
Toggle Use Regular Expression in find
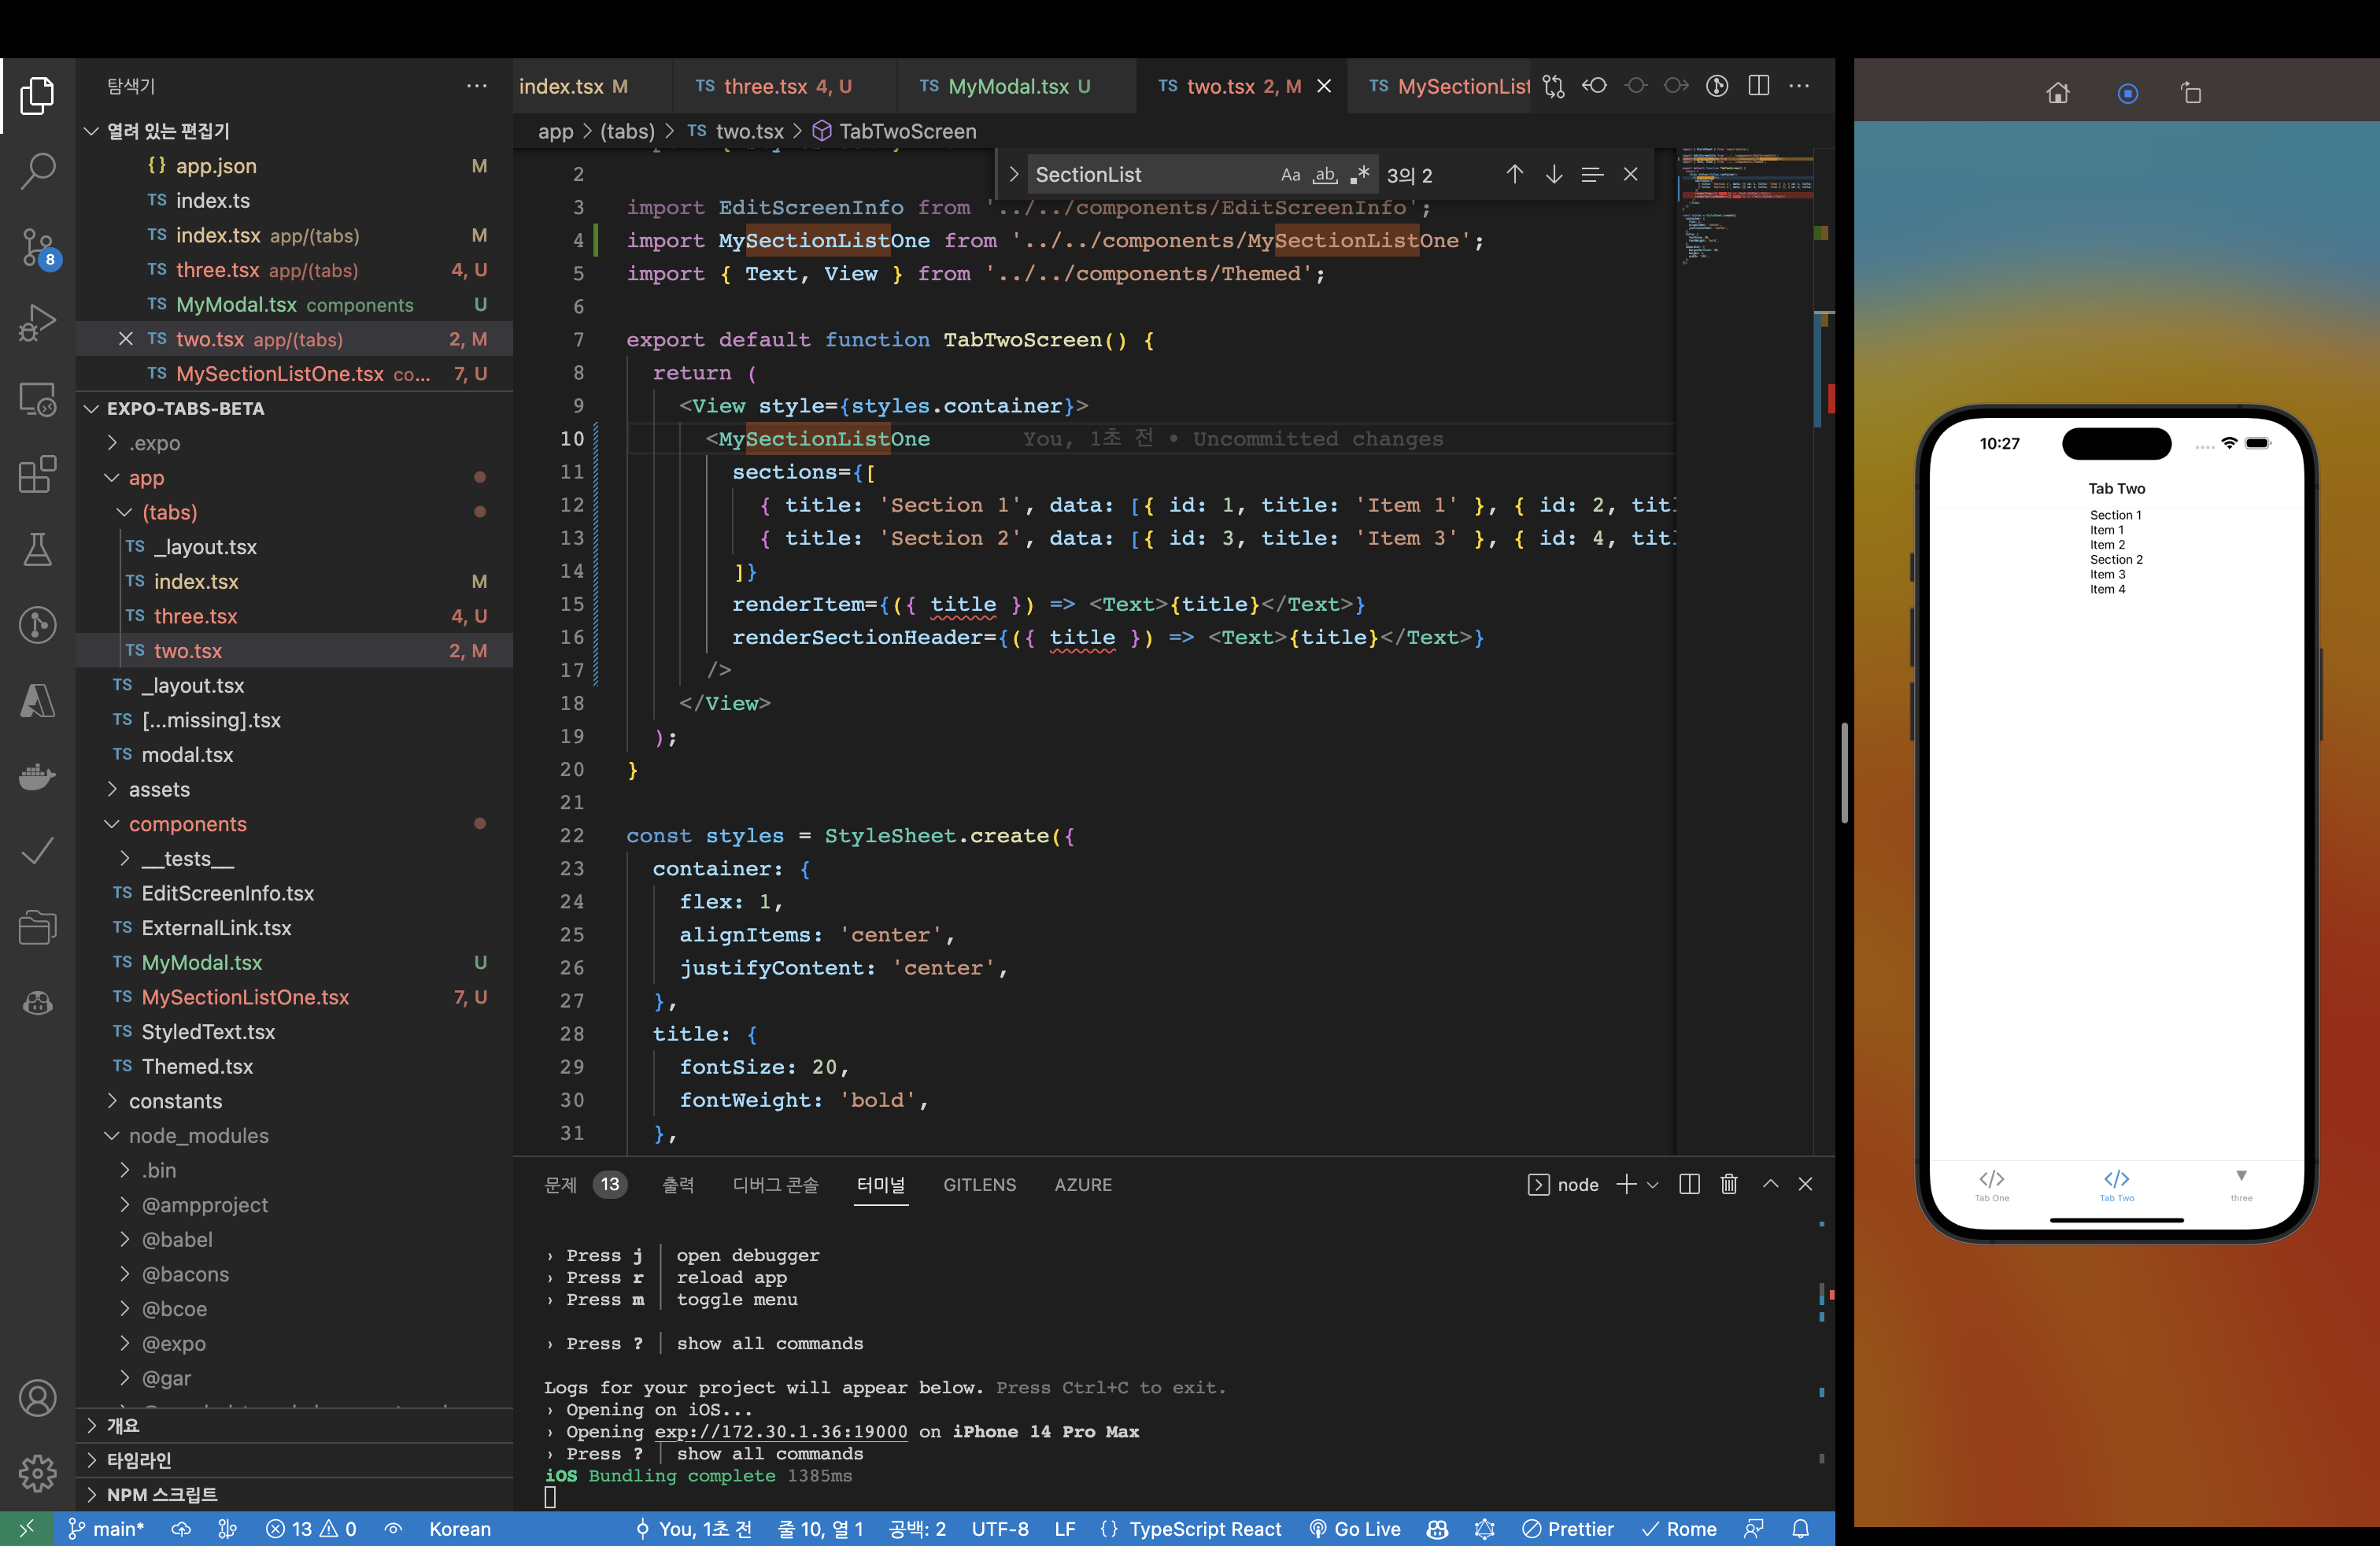point(1359,175)
